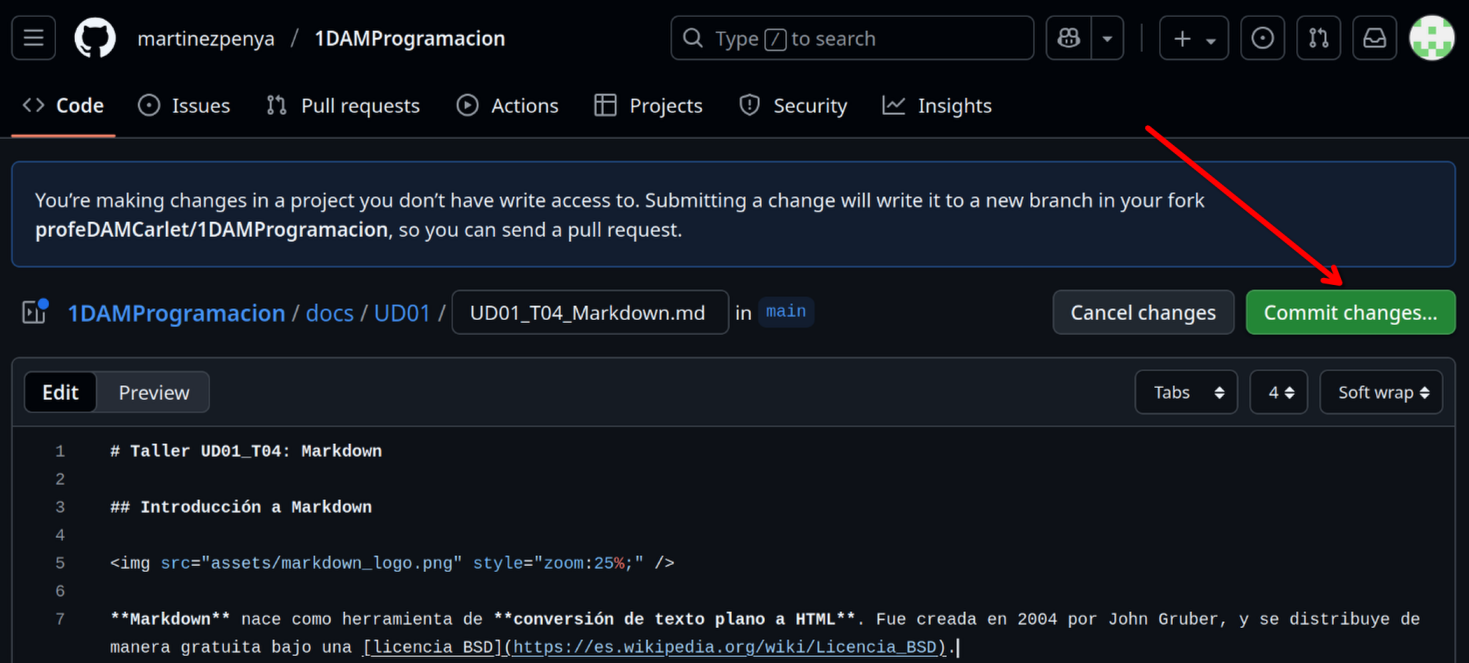Open the global navigation hamburger menu
The image size is (1469, 663).
(33, 37)
